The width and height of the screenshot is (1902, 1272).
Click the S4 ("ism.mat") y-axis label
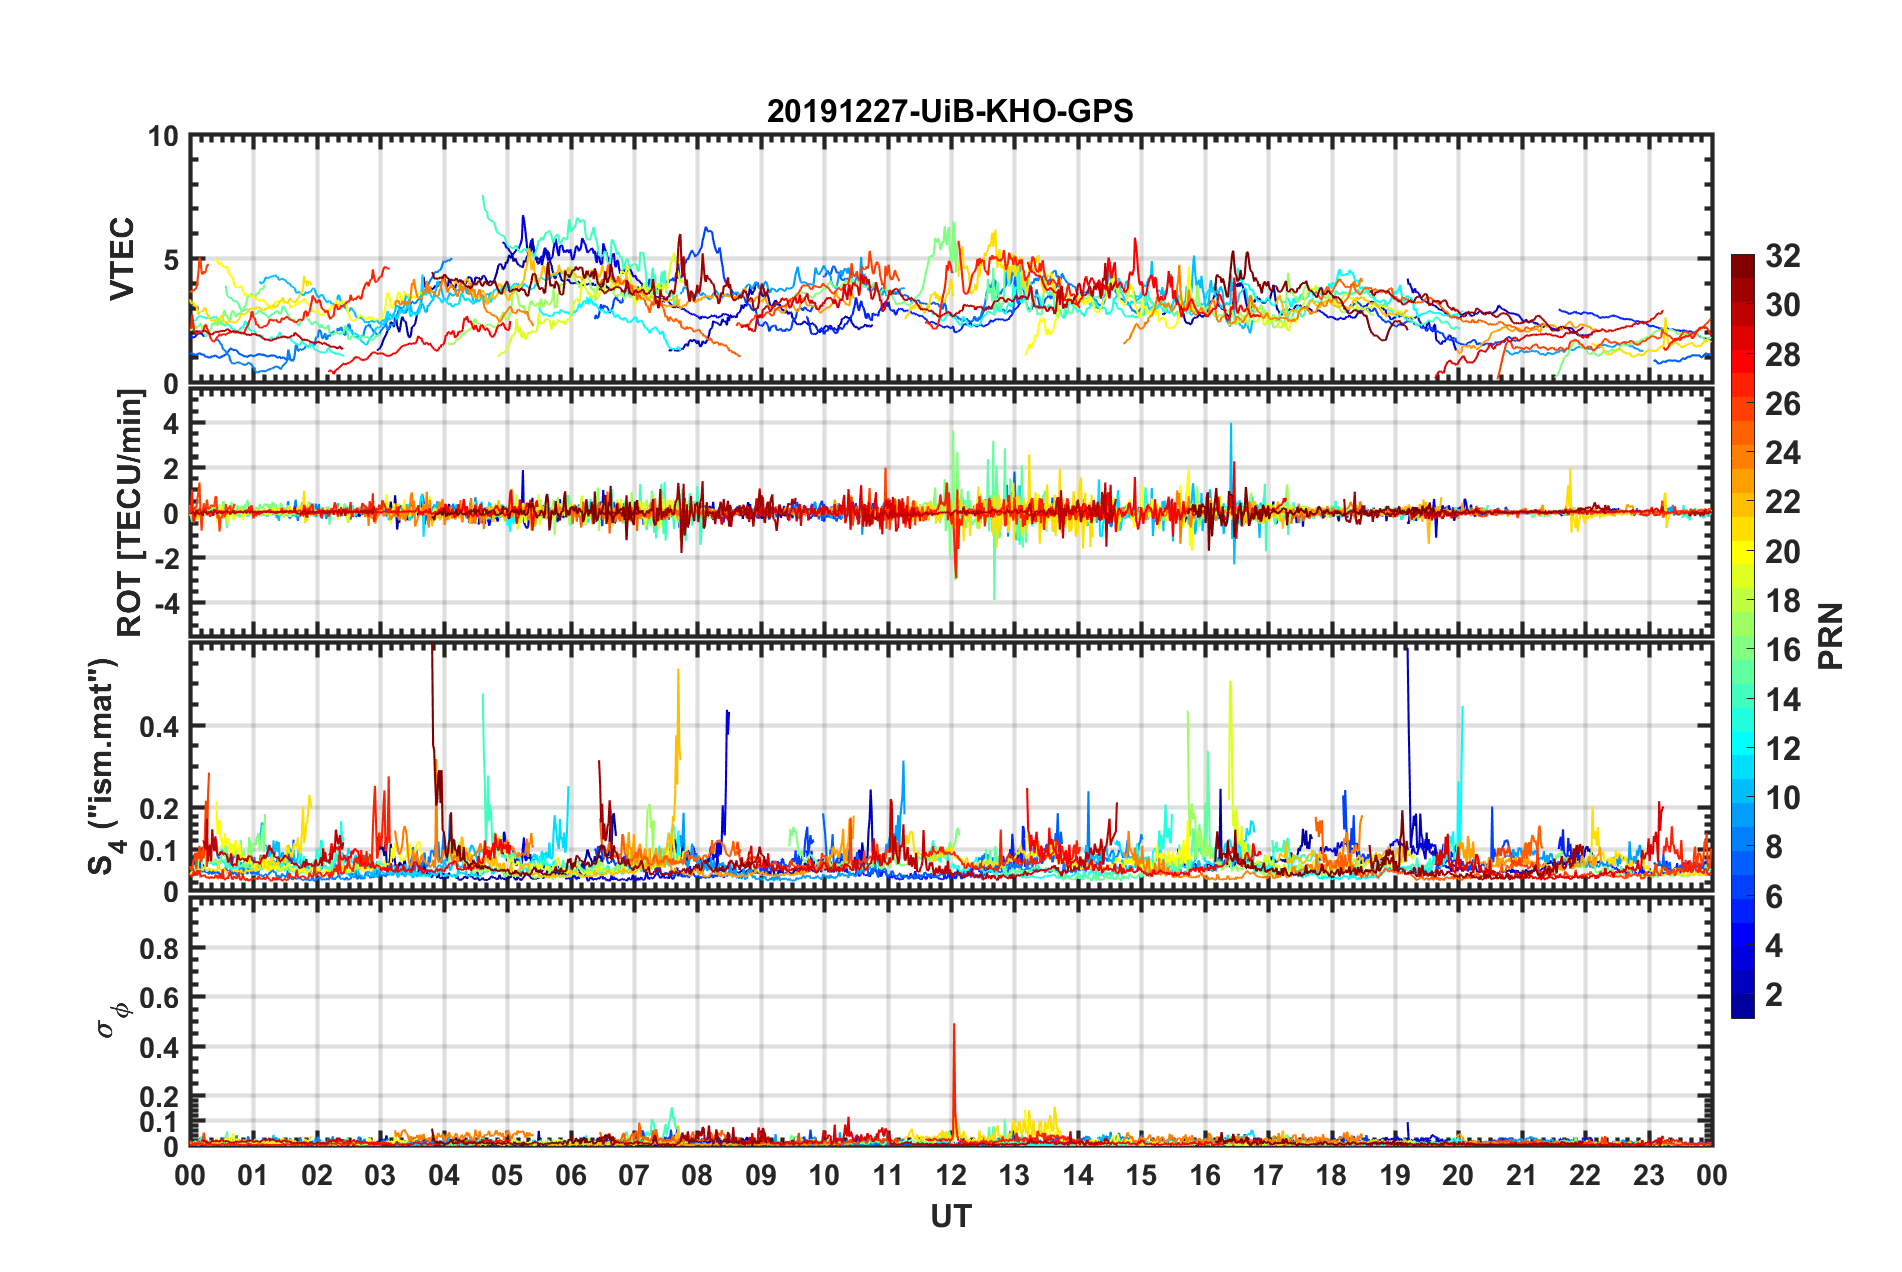pyautogui.click(x=103, y=766)
